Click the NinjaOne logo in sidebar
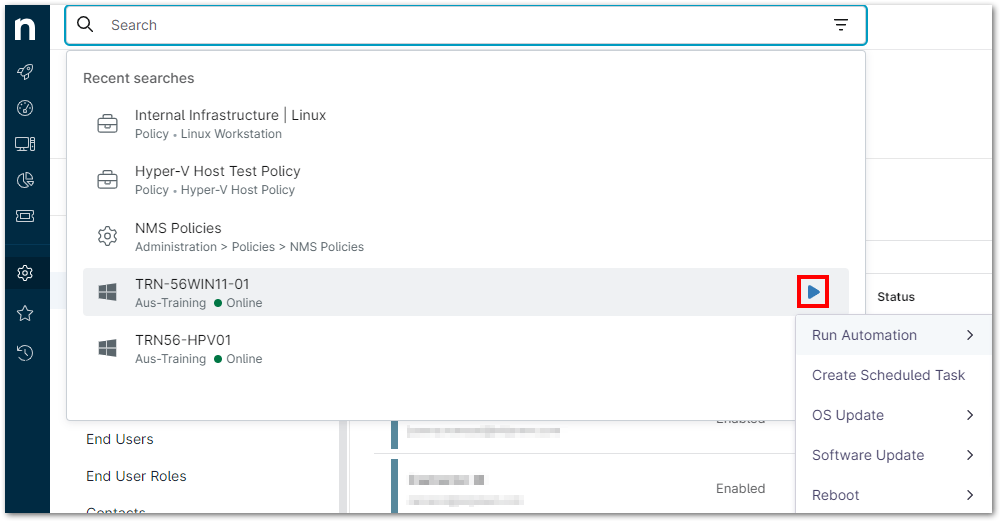 pos(25,30)
